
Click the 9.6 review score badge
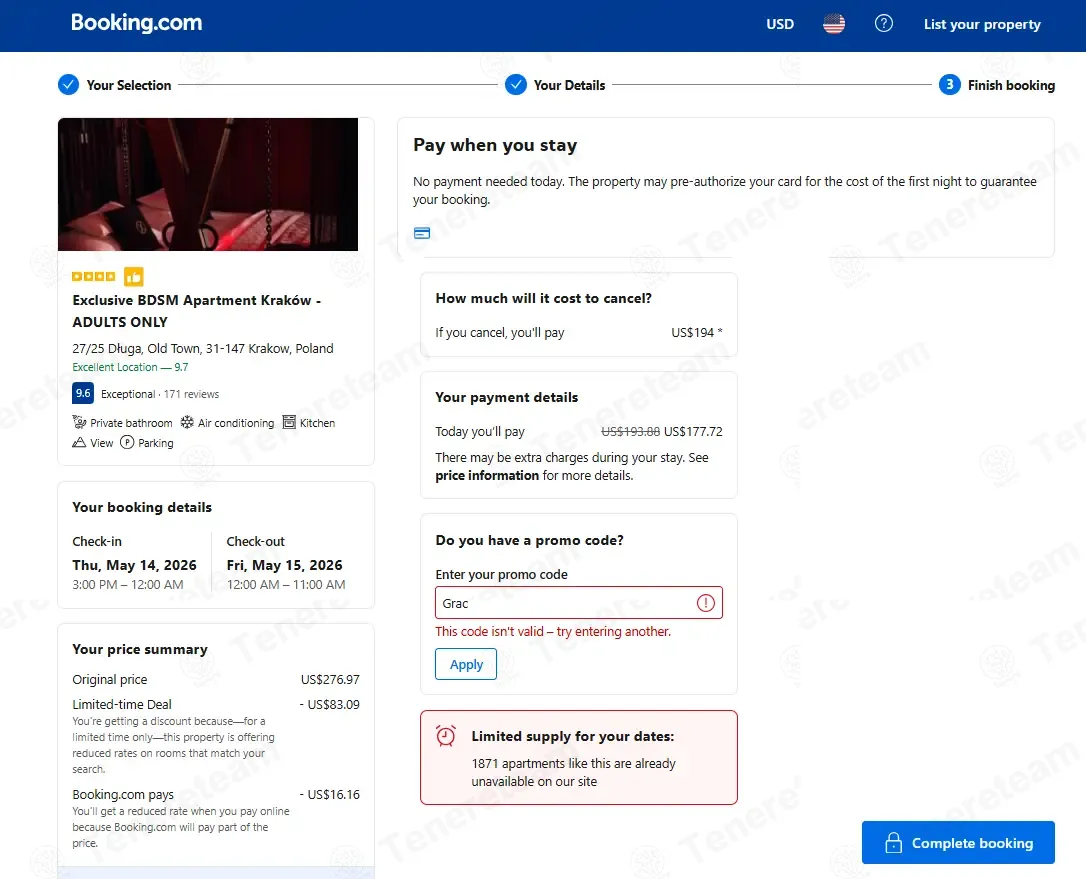click(x=83, y=393)
